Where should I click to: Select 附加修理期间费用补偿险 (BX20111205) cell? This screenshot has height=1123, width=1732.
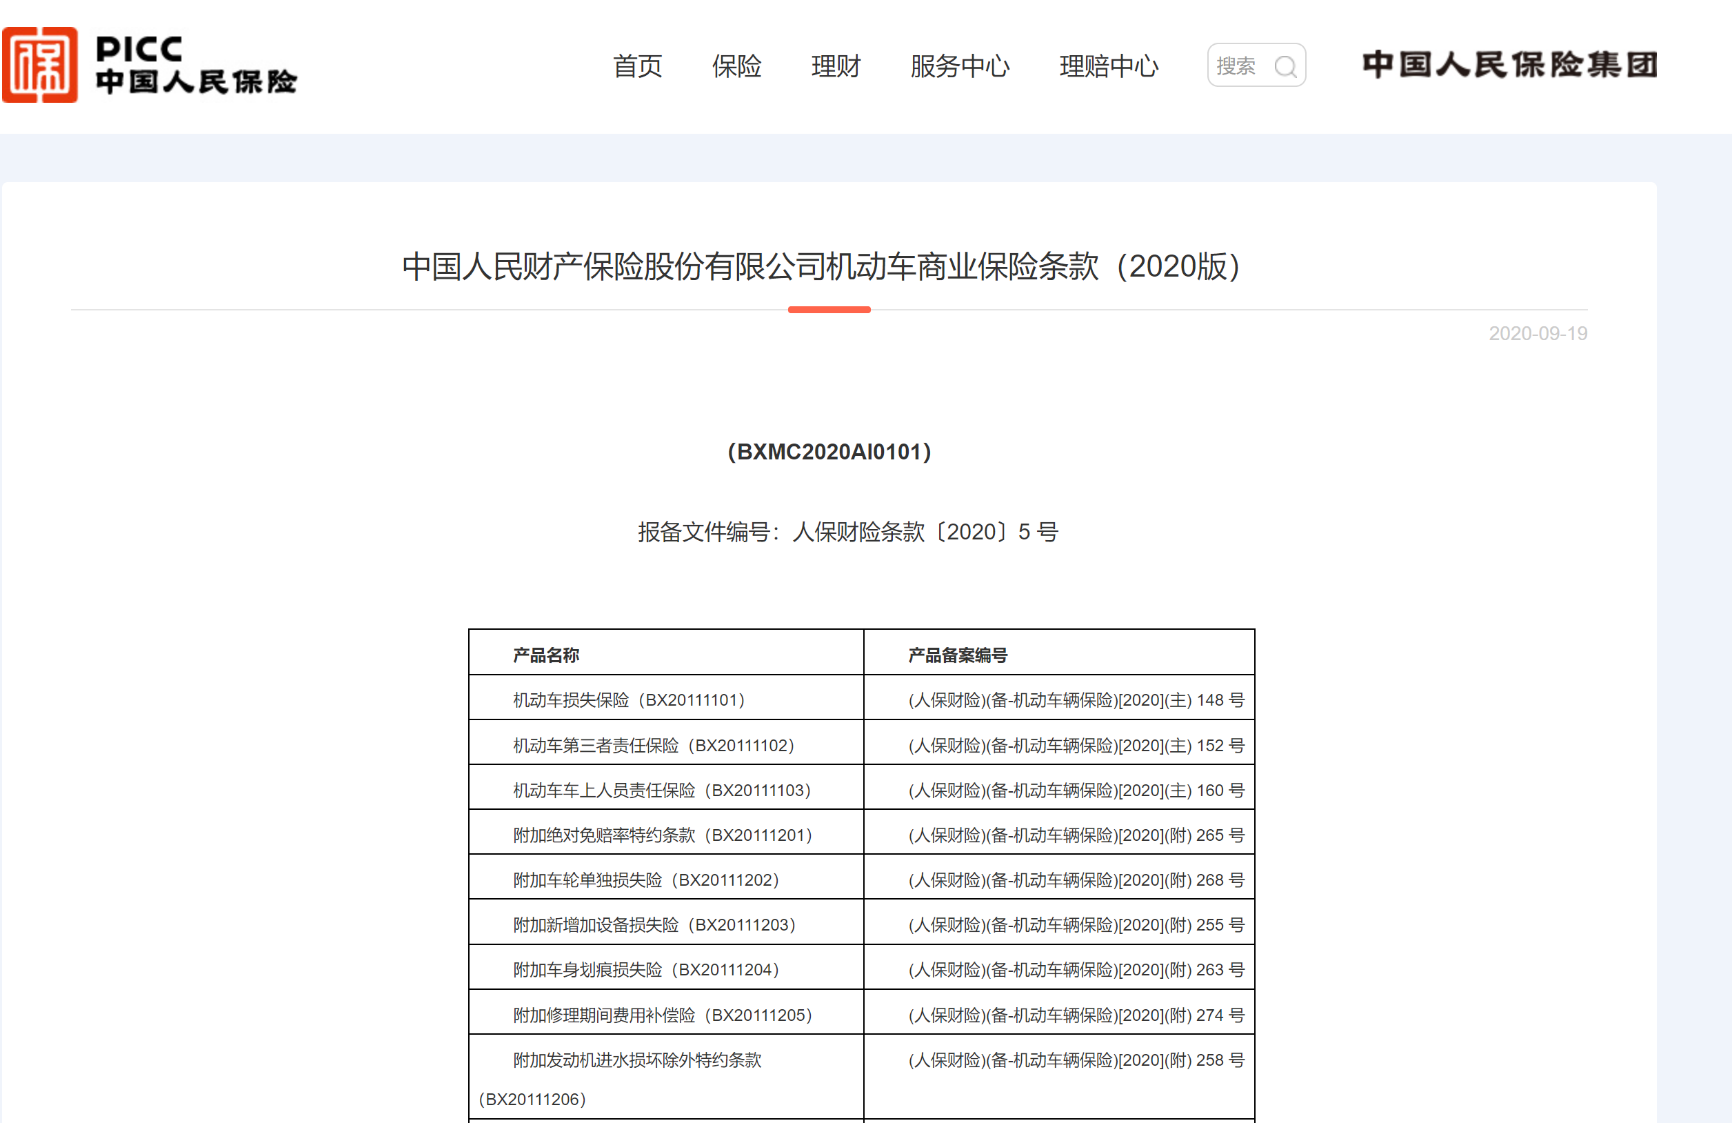[666, 1013]
